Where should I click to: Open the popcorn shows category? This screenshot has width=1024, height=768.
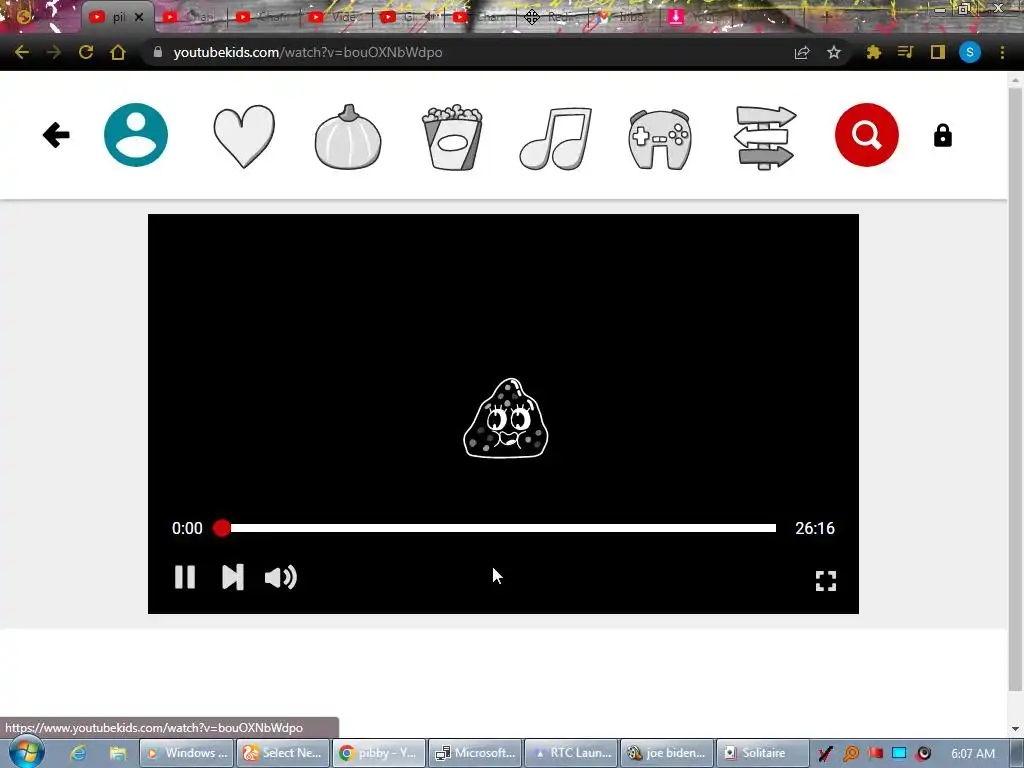point(452,137)
